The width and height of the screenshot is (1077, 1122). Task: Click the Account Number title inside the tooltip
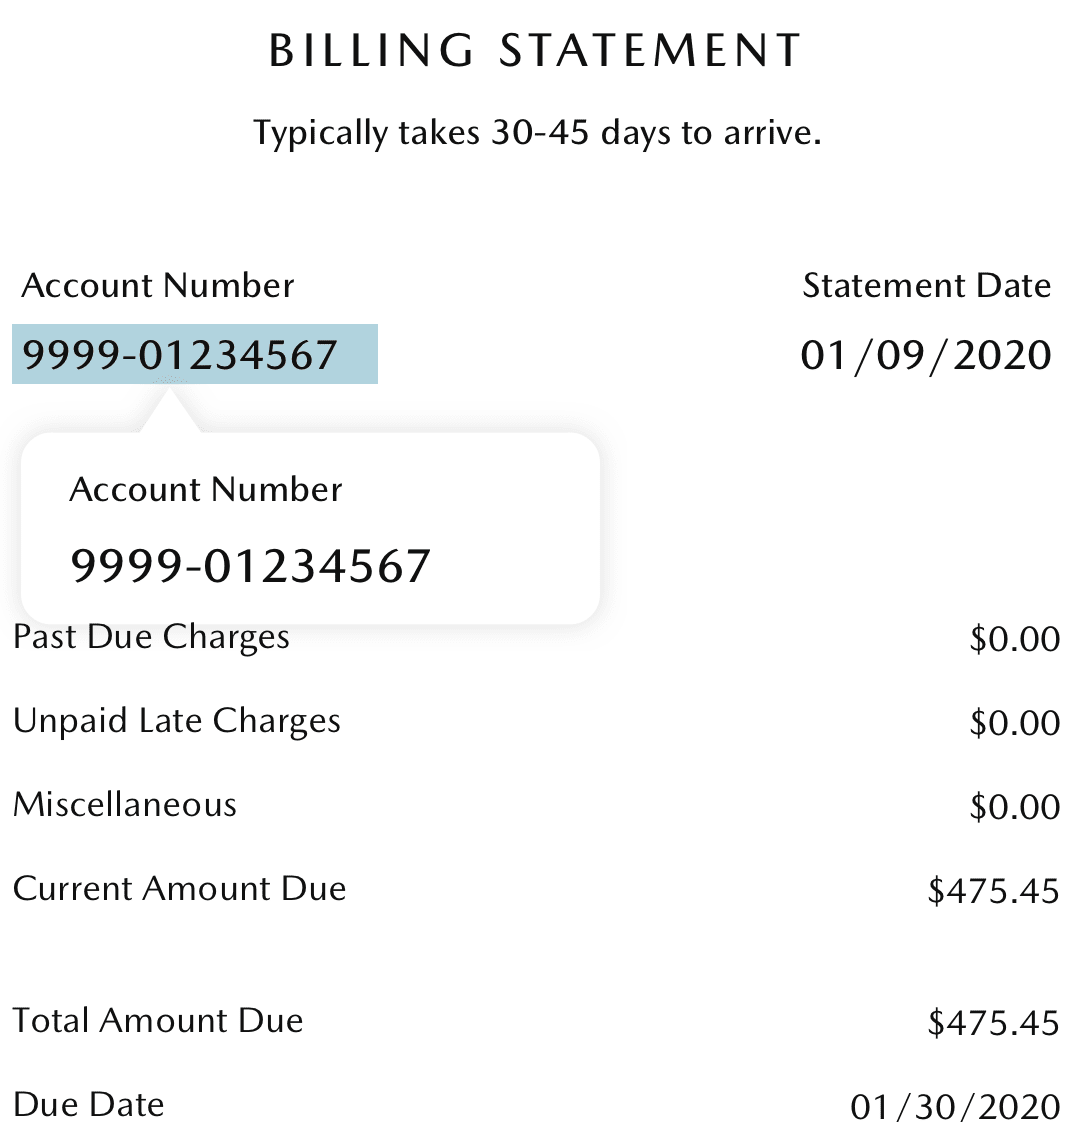click(206, 490)
